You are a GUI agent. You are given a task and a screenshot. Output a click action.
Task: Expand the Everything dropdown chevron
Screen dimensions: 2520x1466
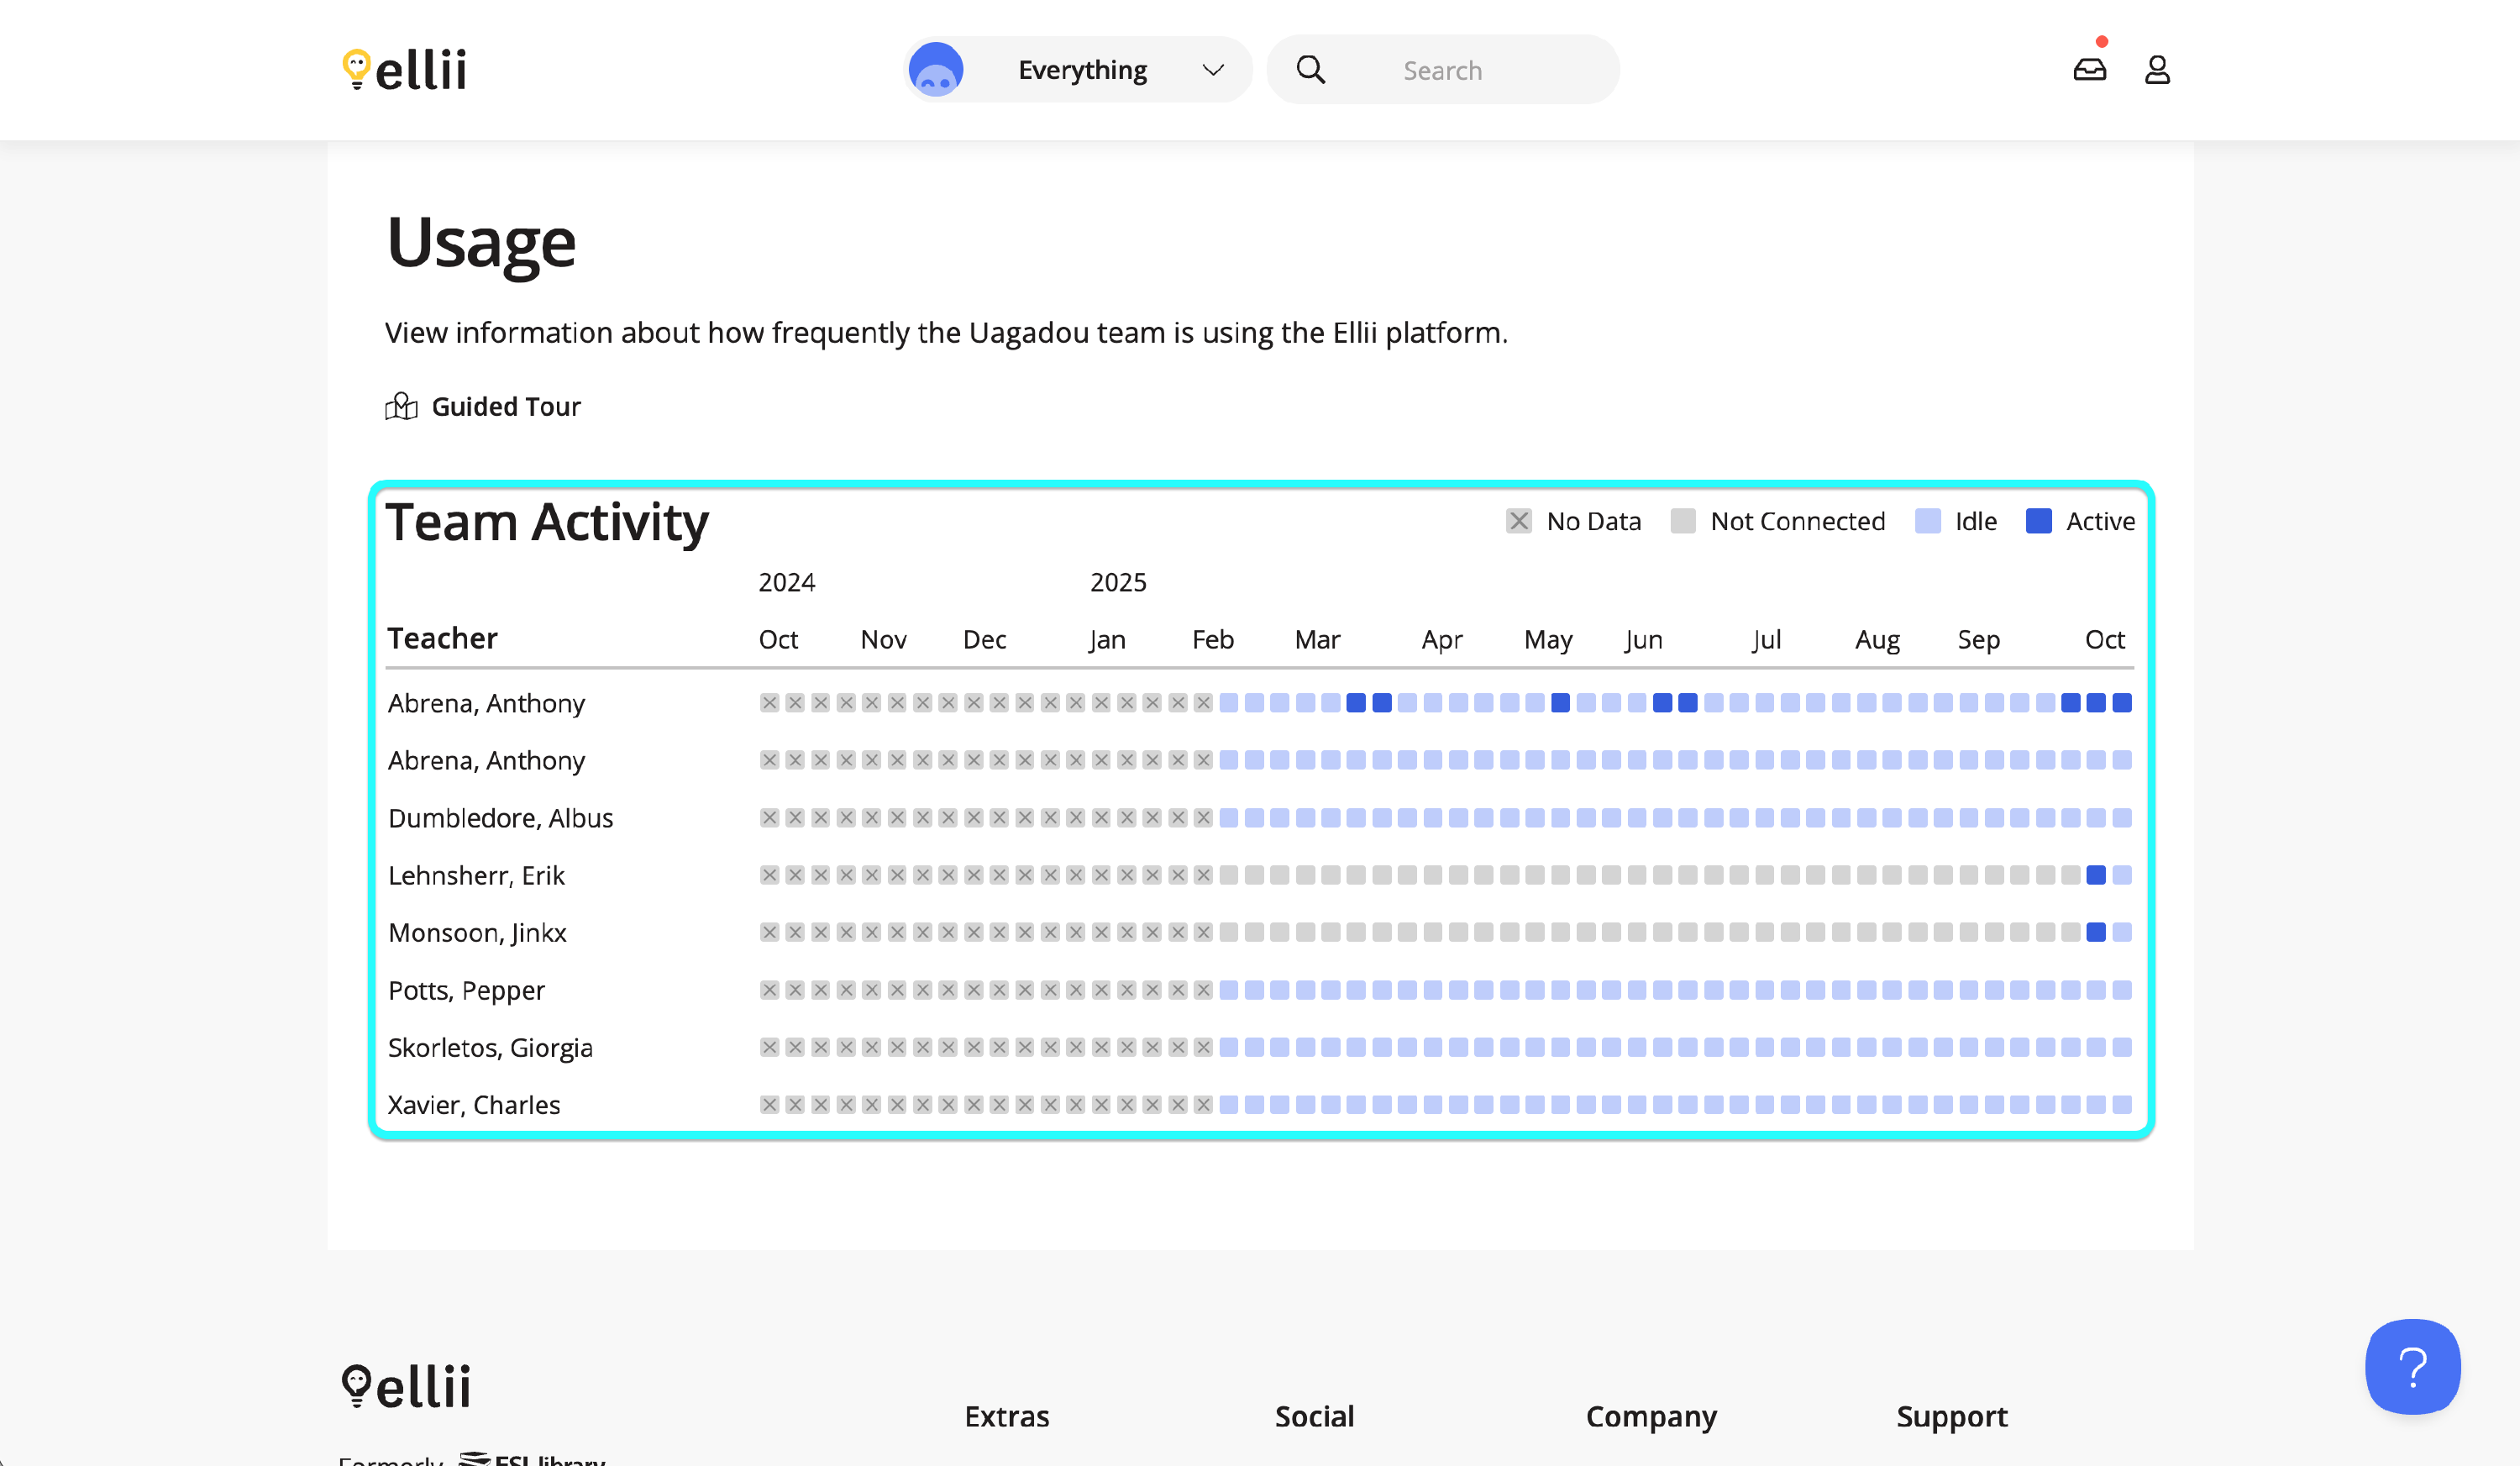coord(1212,70)
